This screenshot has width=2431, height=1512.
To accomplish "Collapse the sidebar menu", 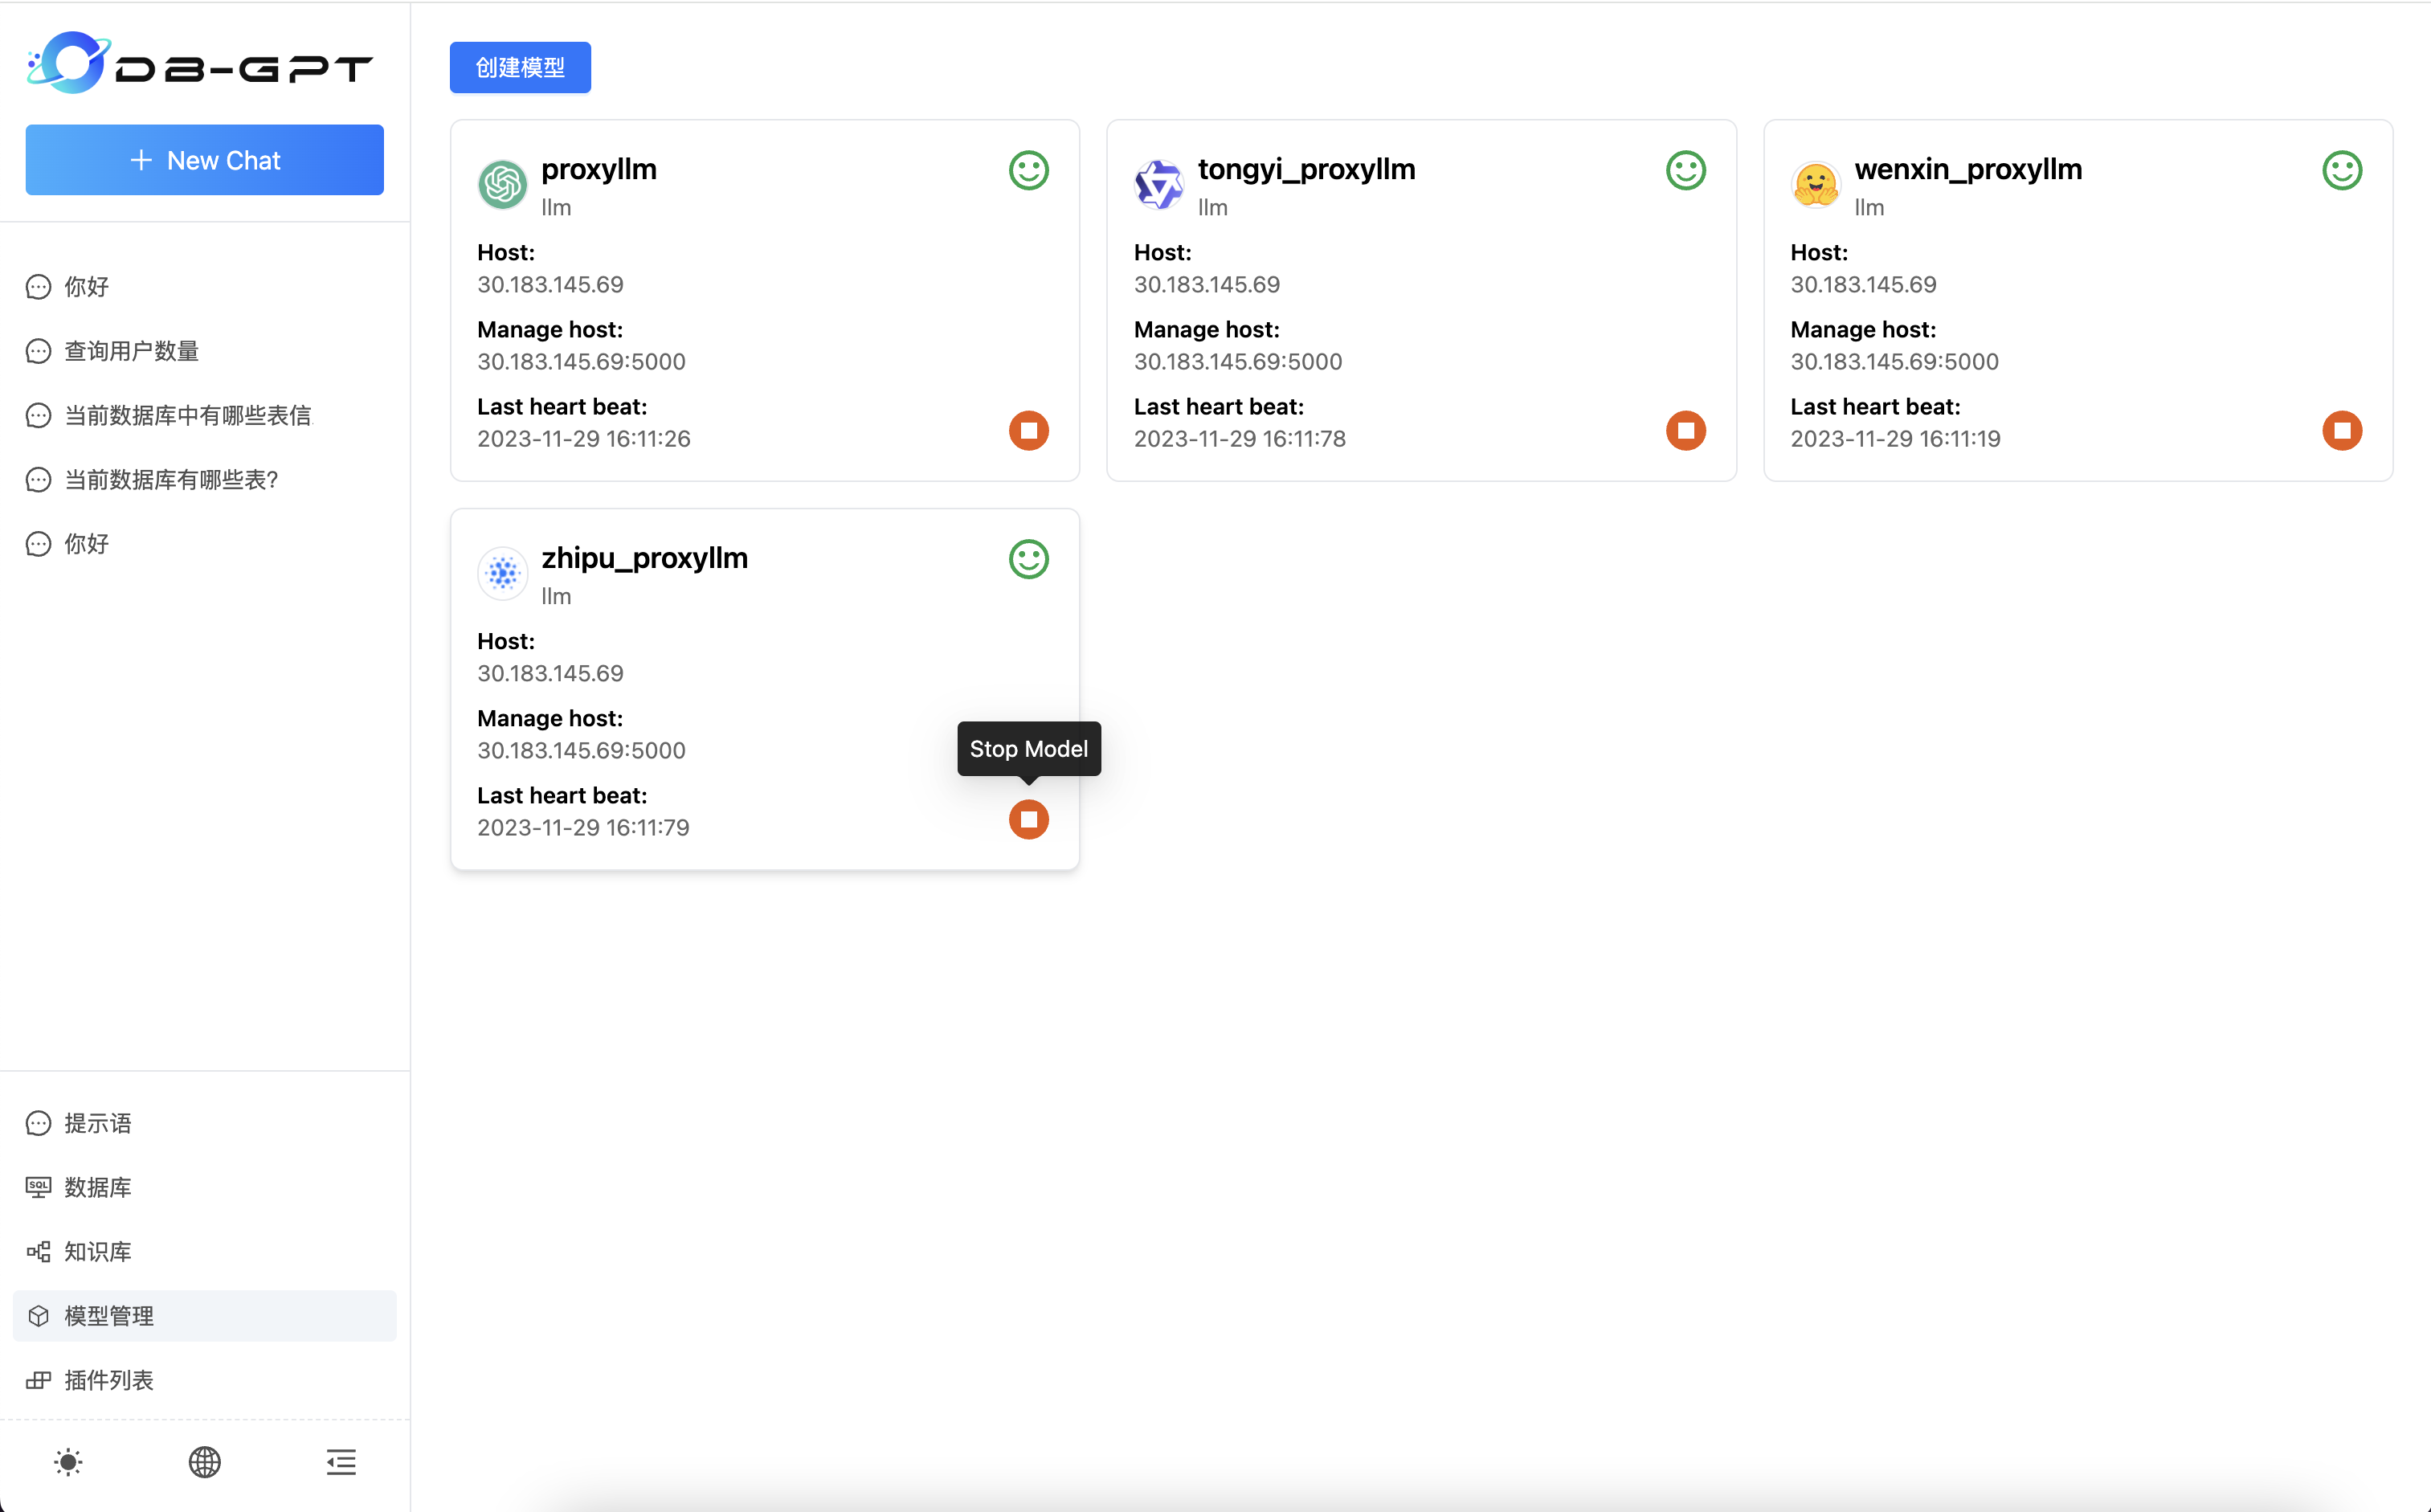I will click(x=341, y=1462).
